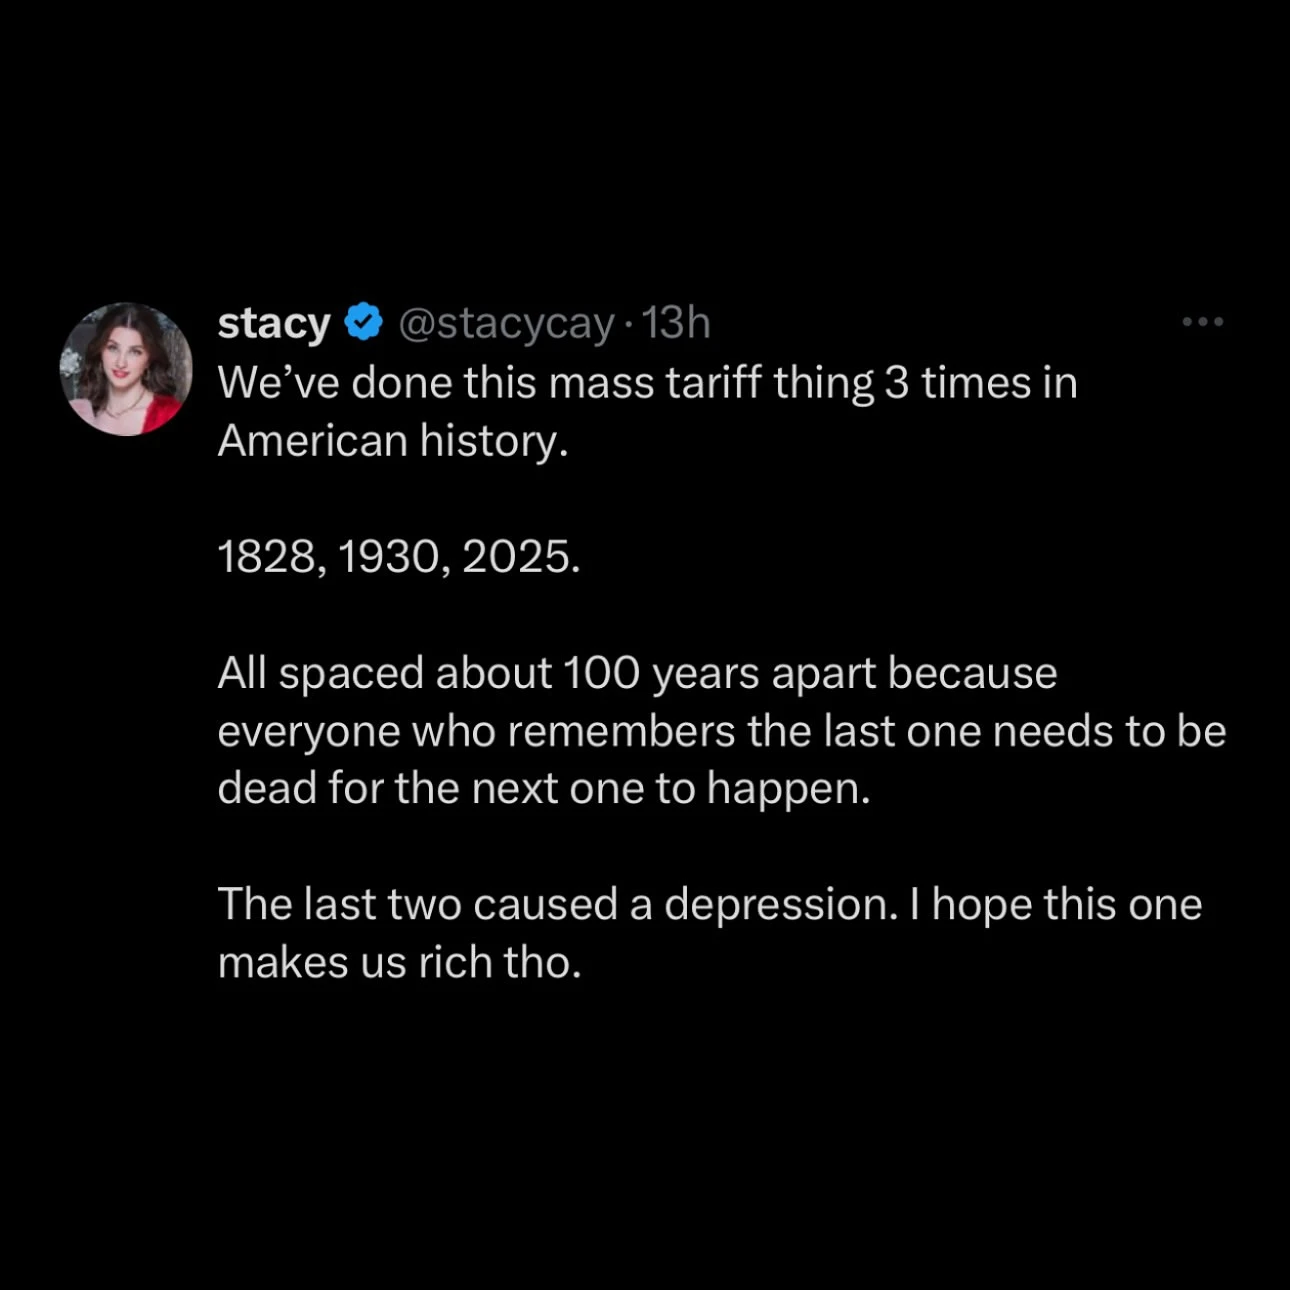The height and width of the screenshot is (1290, 1290).
Task: Click the year 2025 in the tweet
Action: coord(519,557)
